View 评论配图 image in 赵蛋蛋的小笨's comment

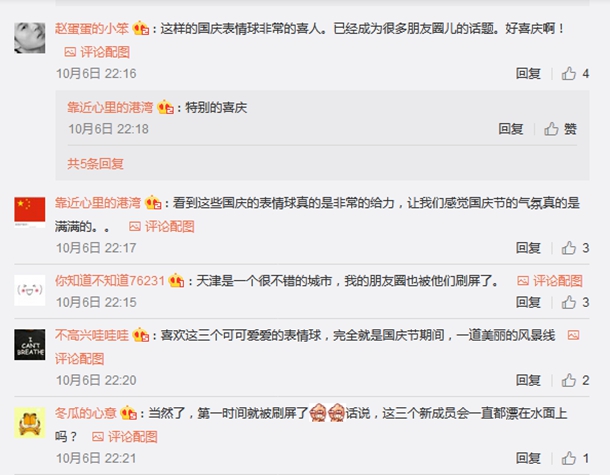tap(97, 52)
